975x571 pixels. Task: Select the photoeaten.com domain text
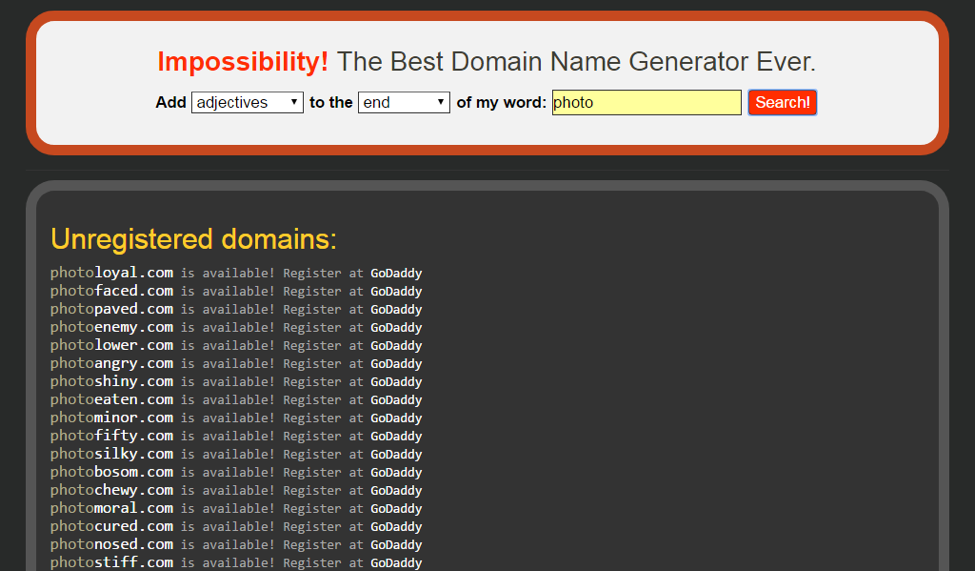click(112, 399)
